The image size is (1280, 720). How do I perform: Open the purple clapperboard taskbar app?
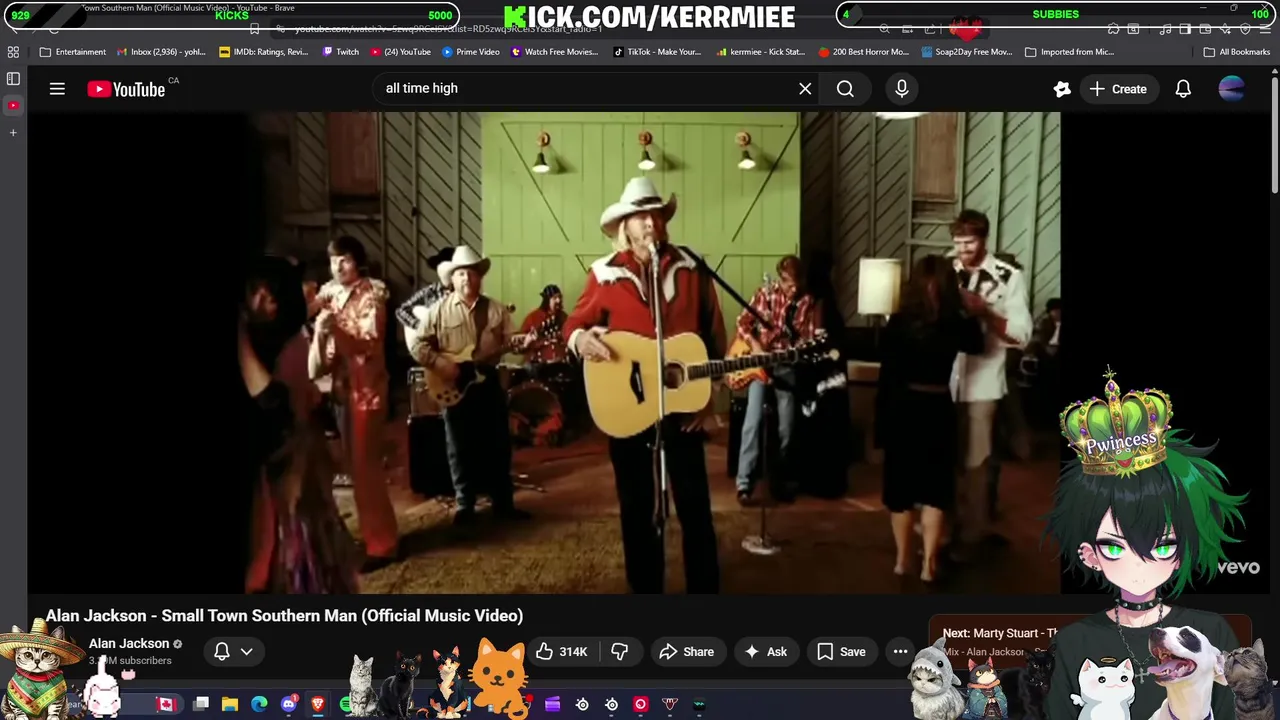pos(552,704)
